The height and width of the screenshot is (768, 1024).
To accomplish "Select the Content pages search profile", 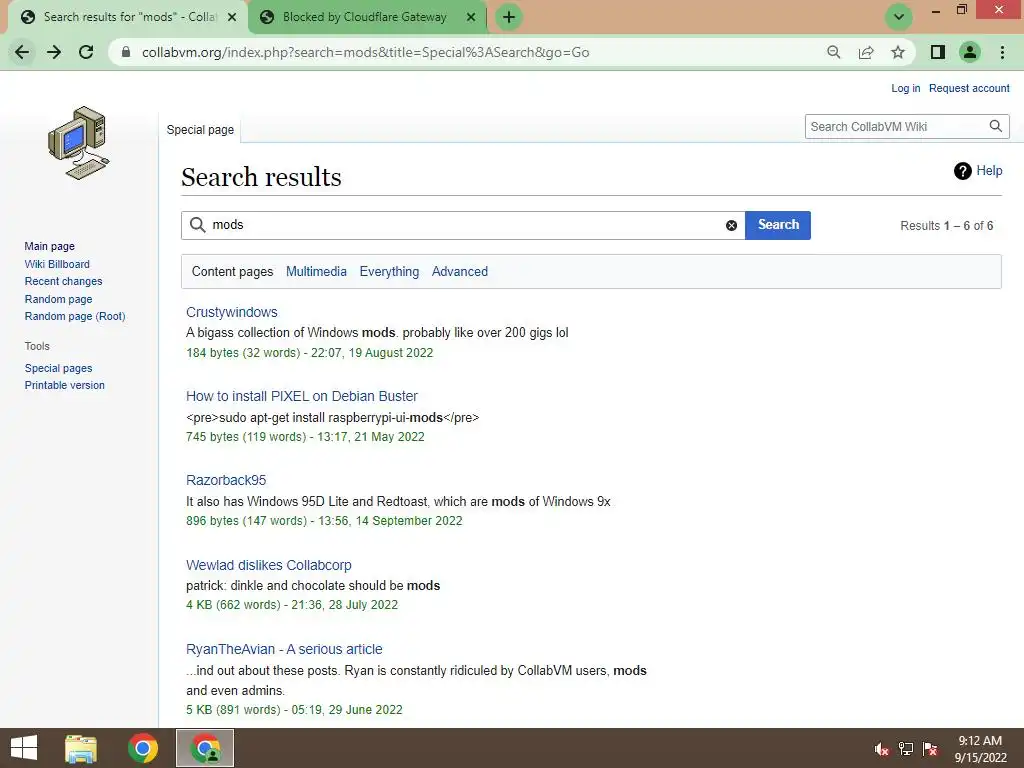I will tap(232, 272).
